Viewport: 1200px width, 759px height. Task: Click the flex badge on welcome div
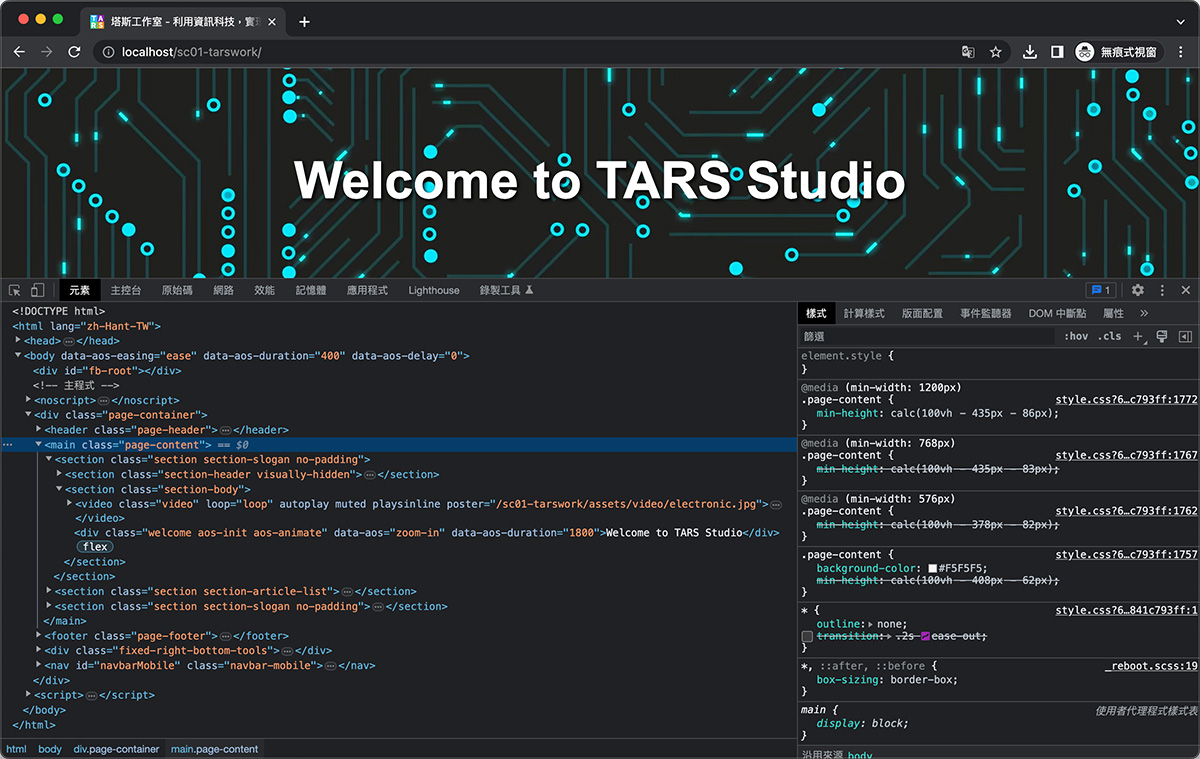[x=95, y=547]
